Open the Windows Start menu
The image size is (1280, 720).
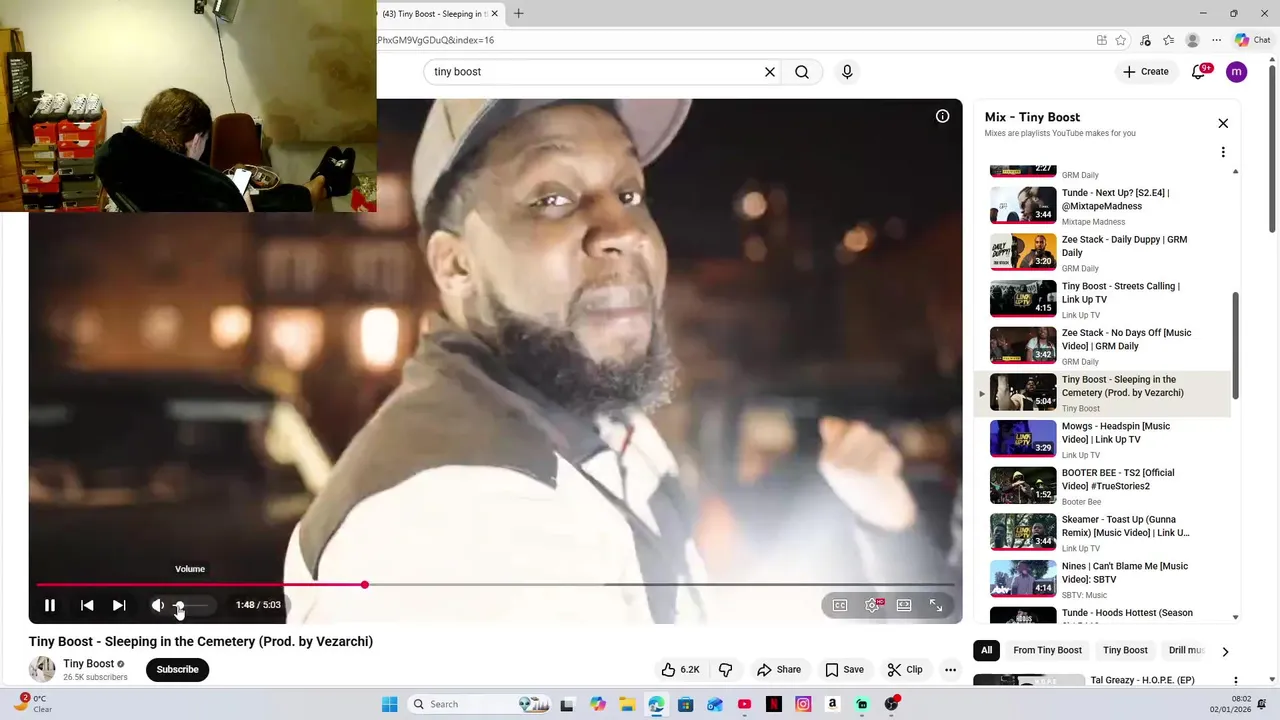[x=389, y=704]
